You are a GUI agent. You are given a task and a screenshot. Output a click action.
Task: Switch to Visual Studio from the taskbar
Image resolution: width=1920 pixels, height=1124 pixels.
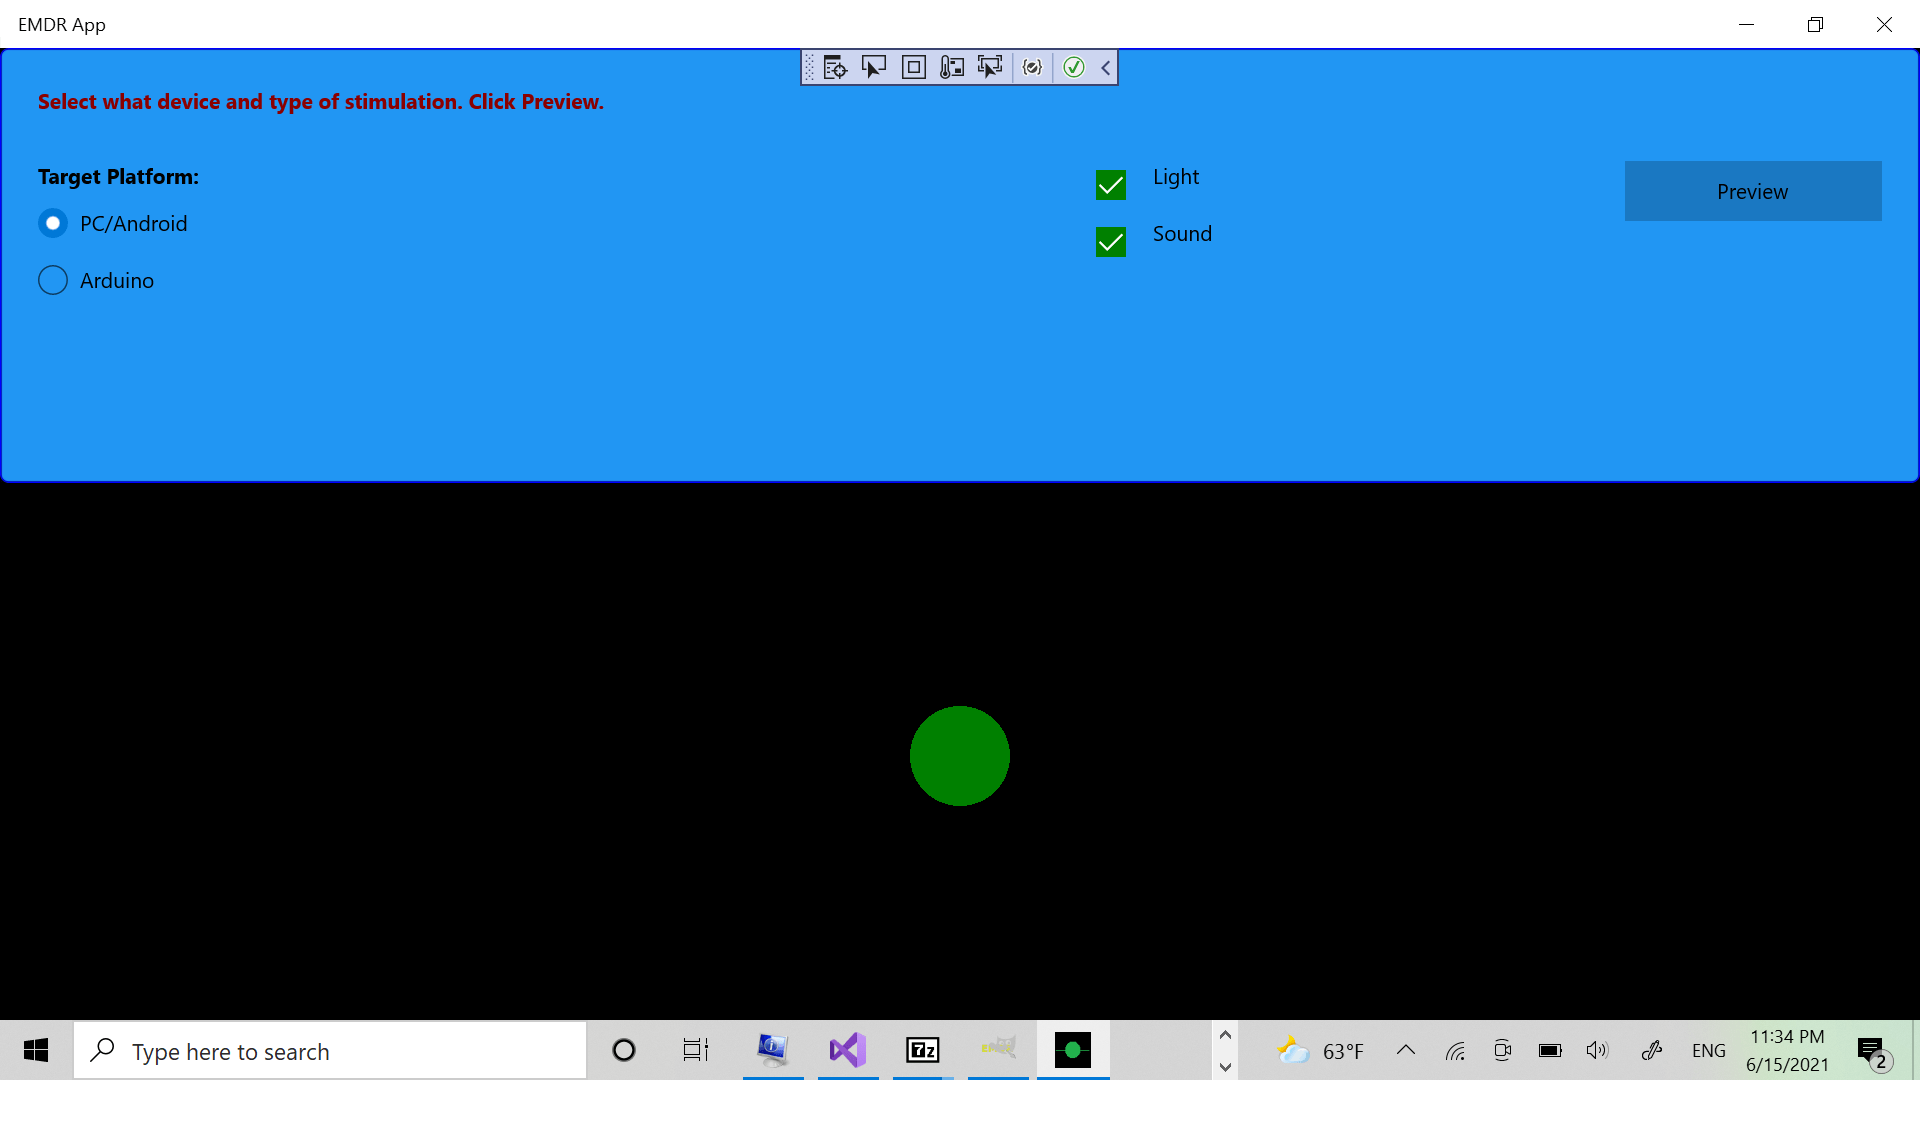[847, 1050]
